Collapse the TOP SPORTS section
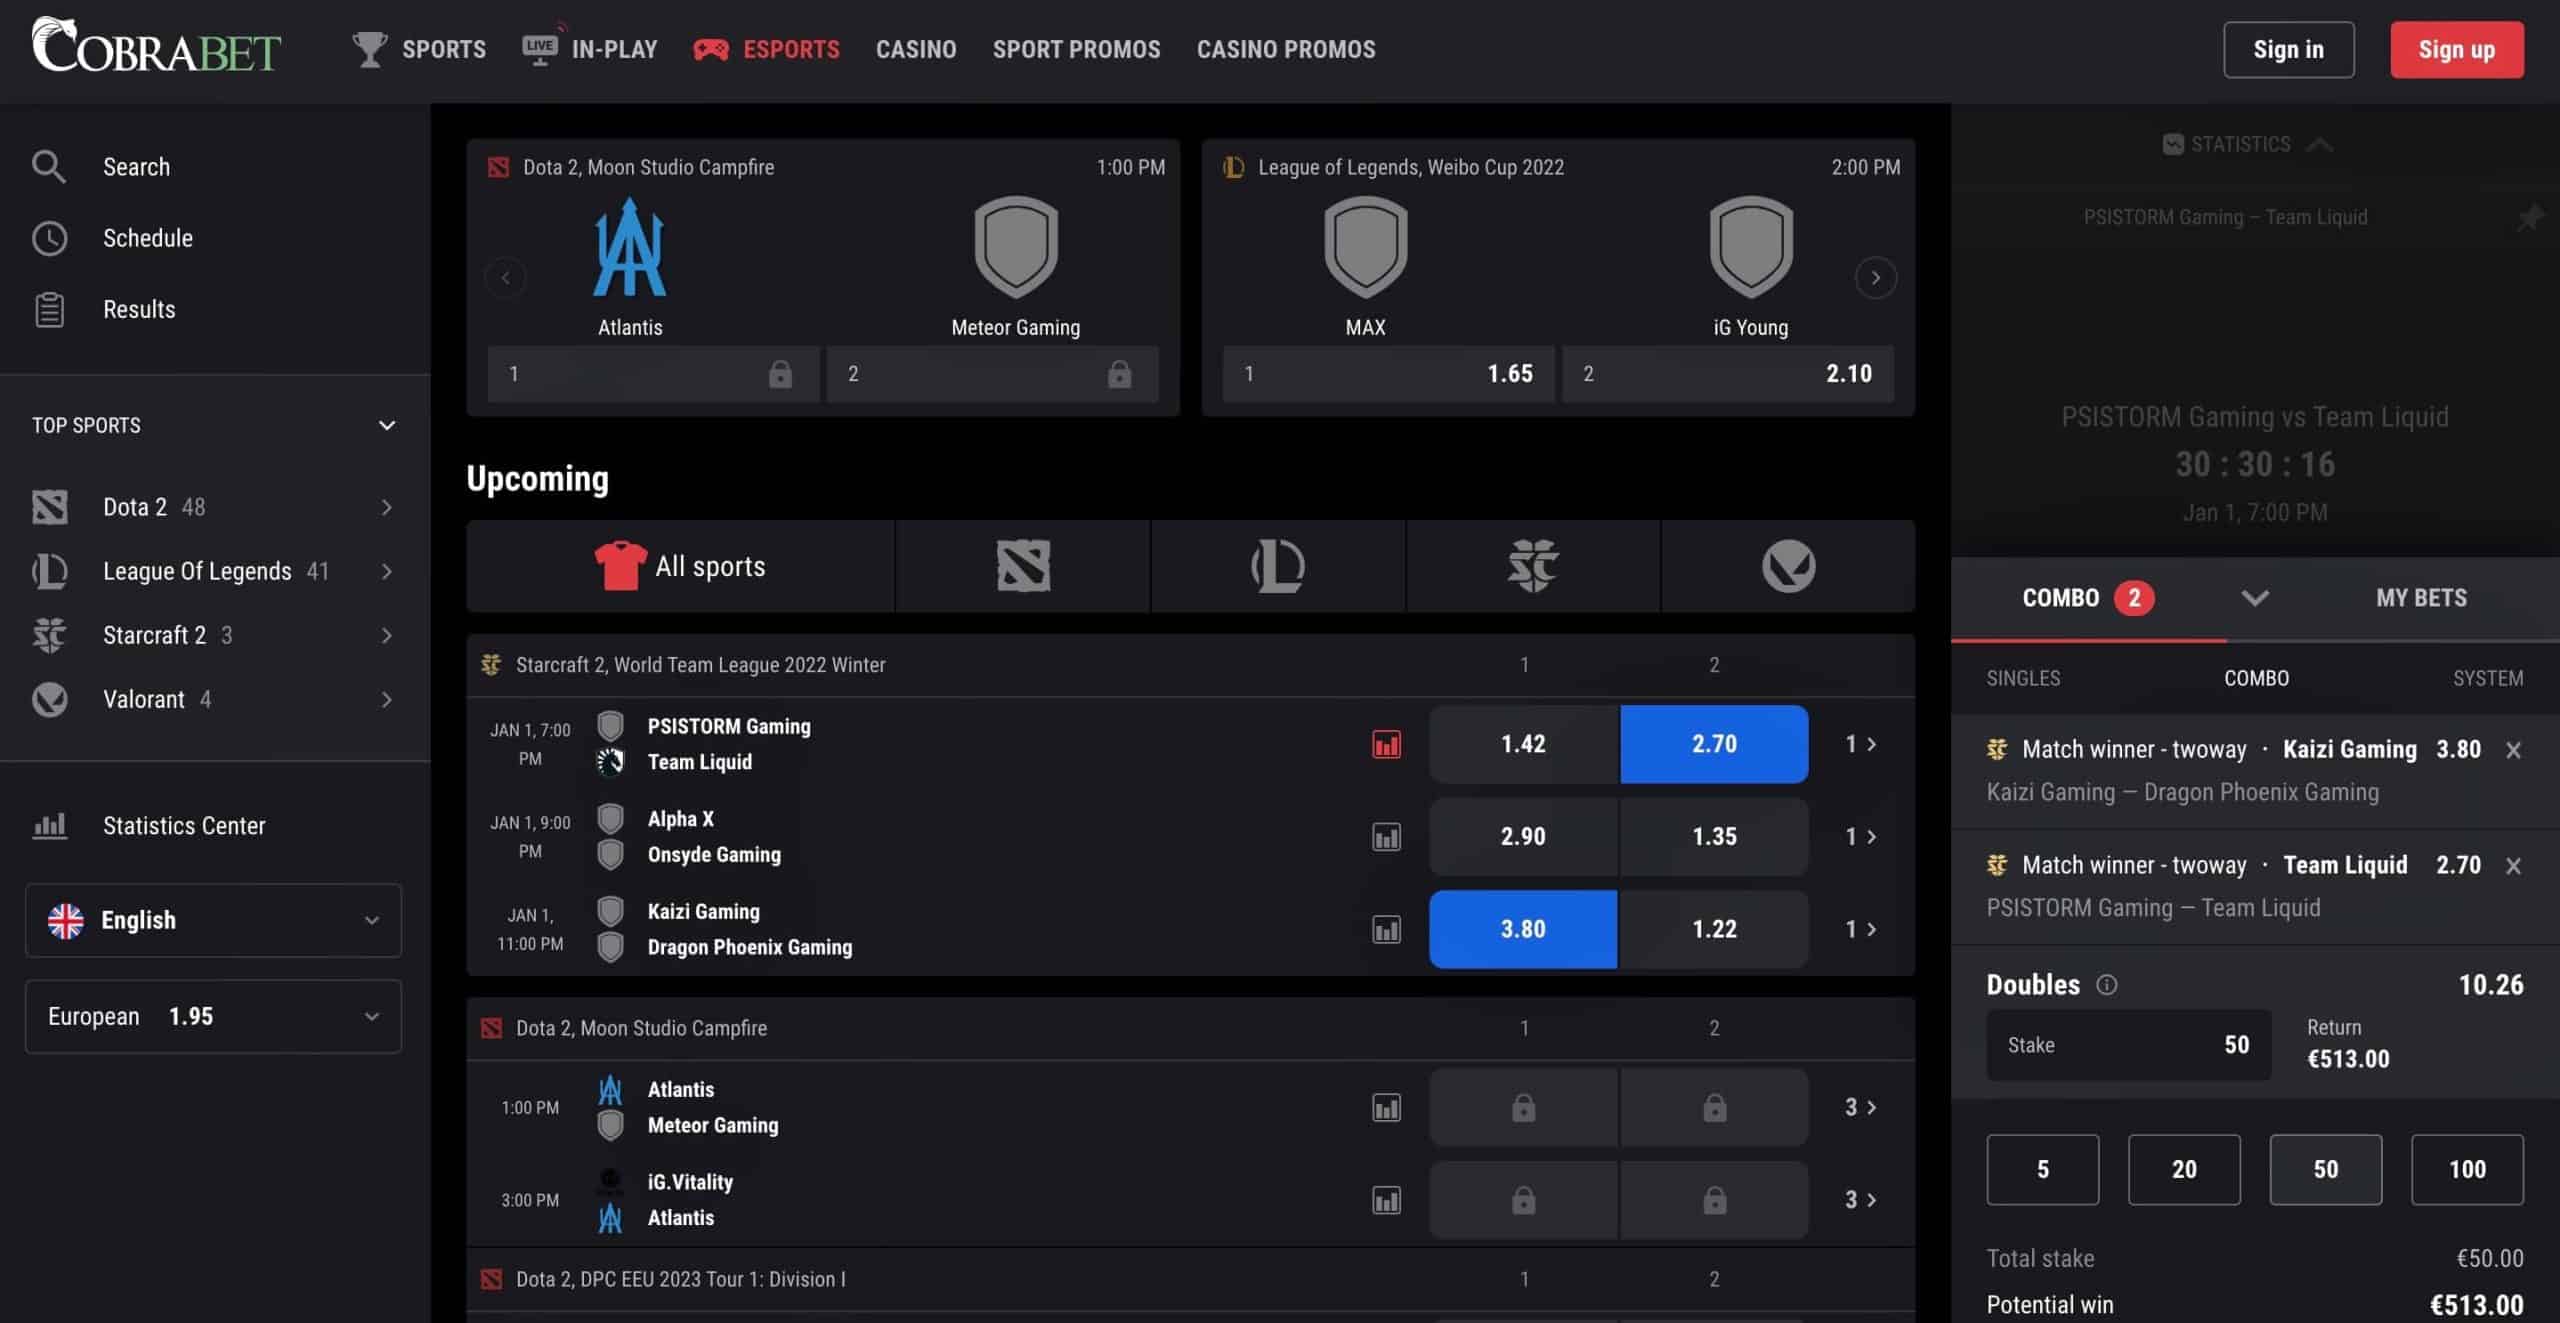 pyautogui.click(x=387, y=425)
